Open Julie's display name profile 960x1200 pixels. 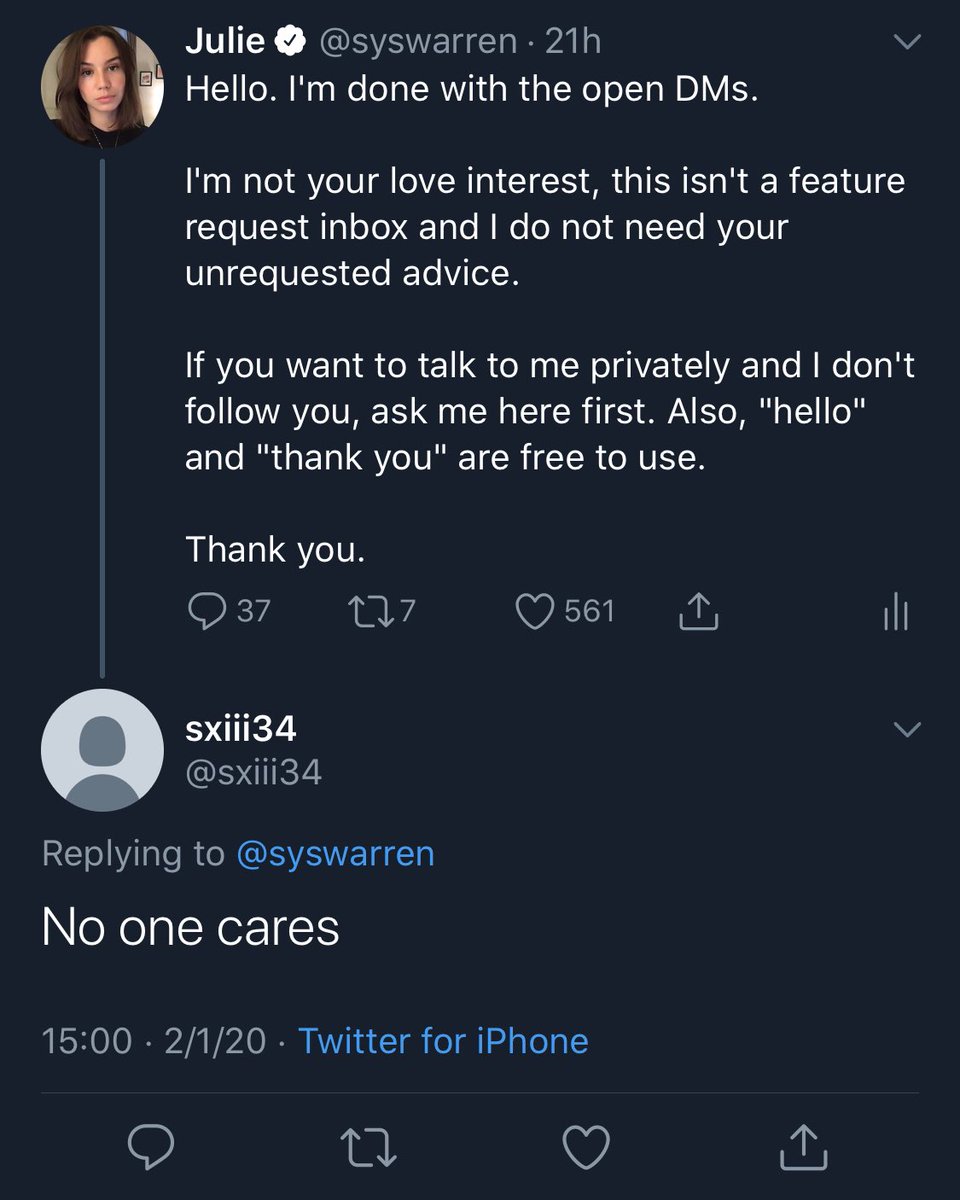point(226,41)
